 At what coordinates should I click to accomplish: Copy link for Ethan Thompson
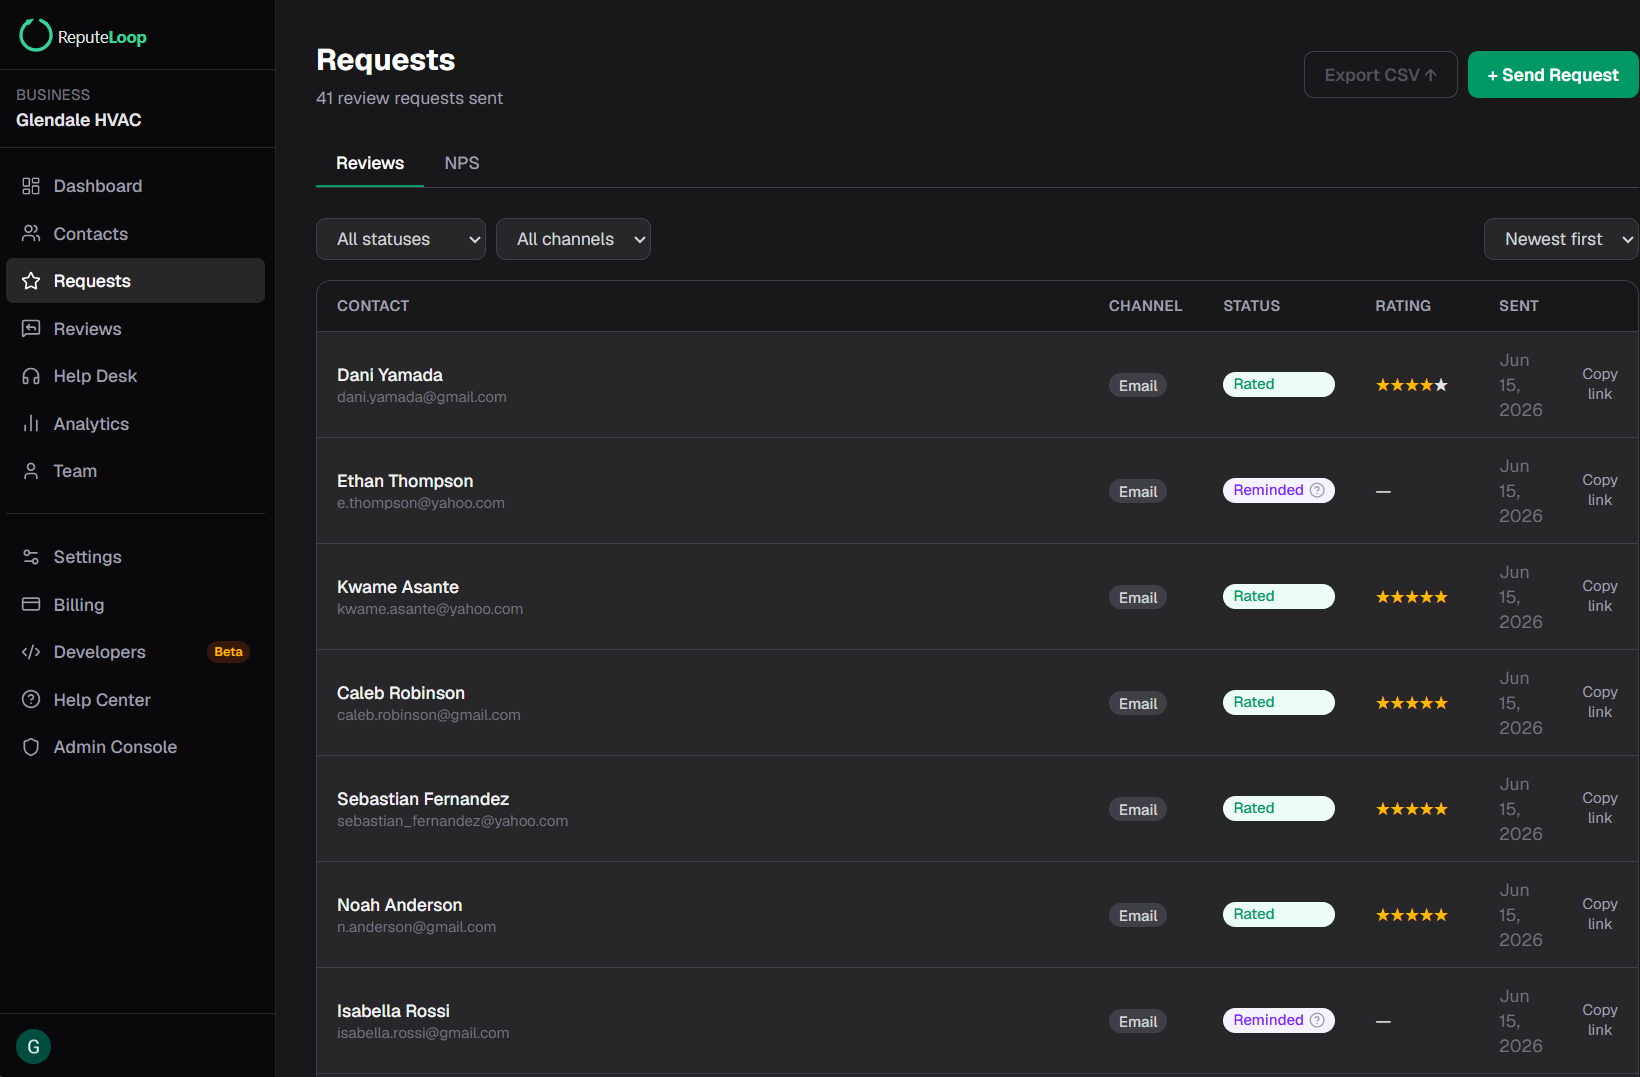(1599, 490)
